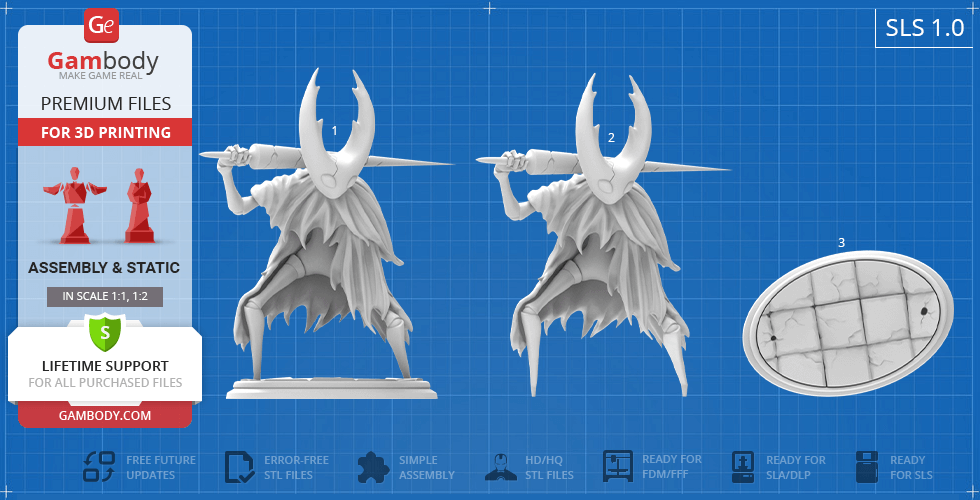This screenshot has height=500, width=980.
Task: Select the oval stone base part 3
Action: pos(847,320)
